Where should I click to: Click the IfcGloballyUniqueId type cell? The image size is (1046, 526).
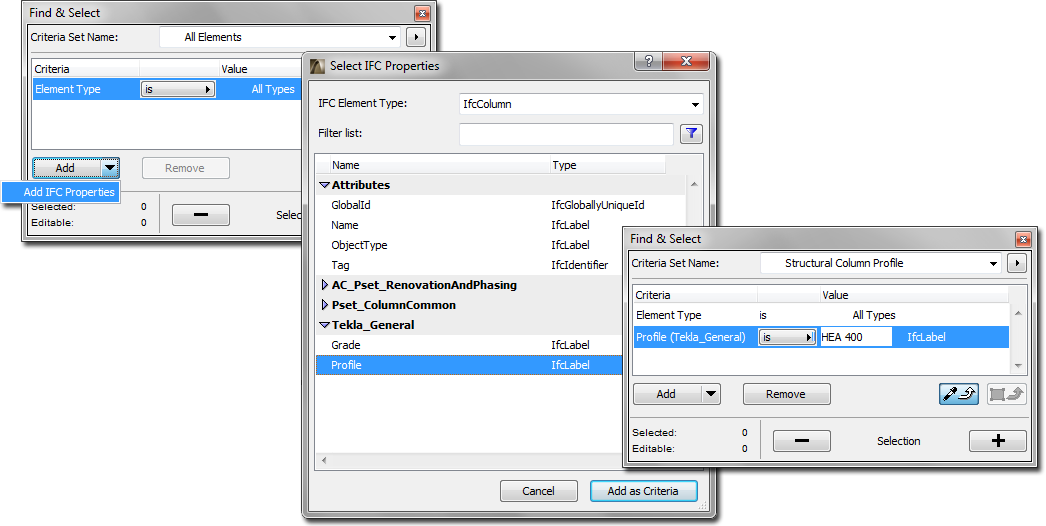(x=598, y=205)
